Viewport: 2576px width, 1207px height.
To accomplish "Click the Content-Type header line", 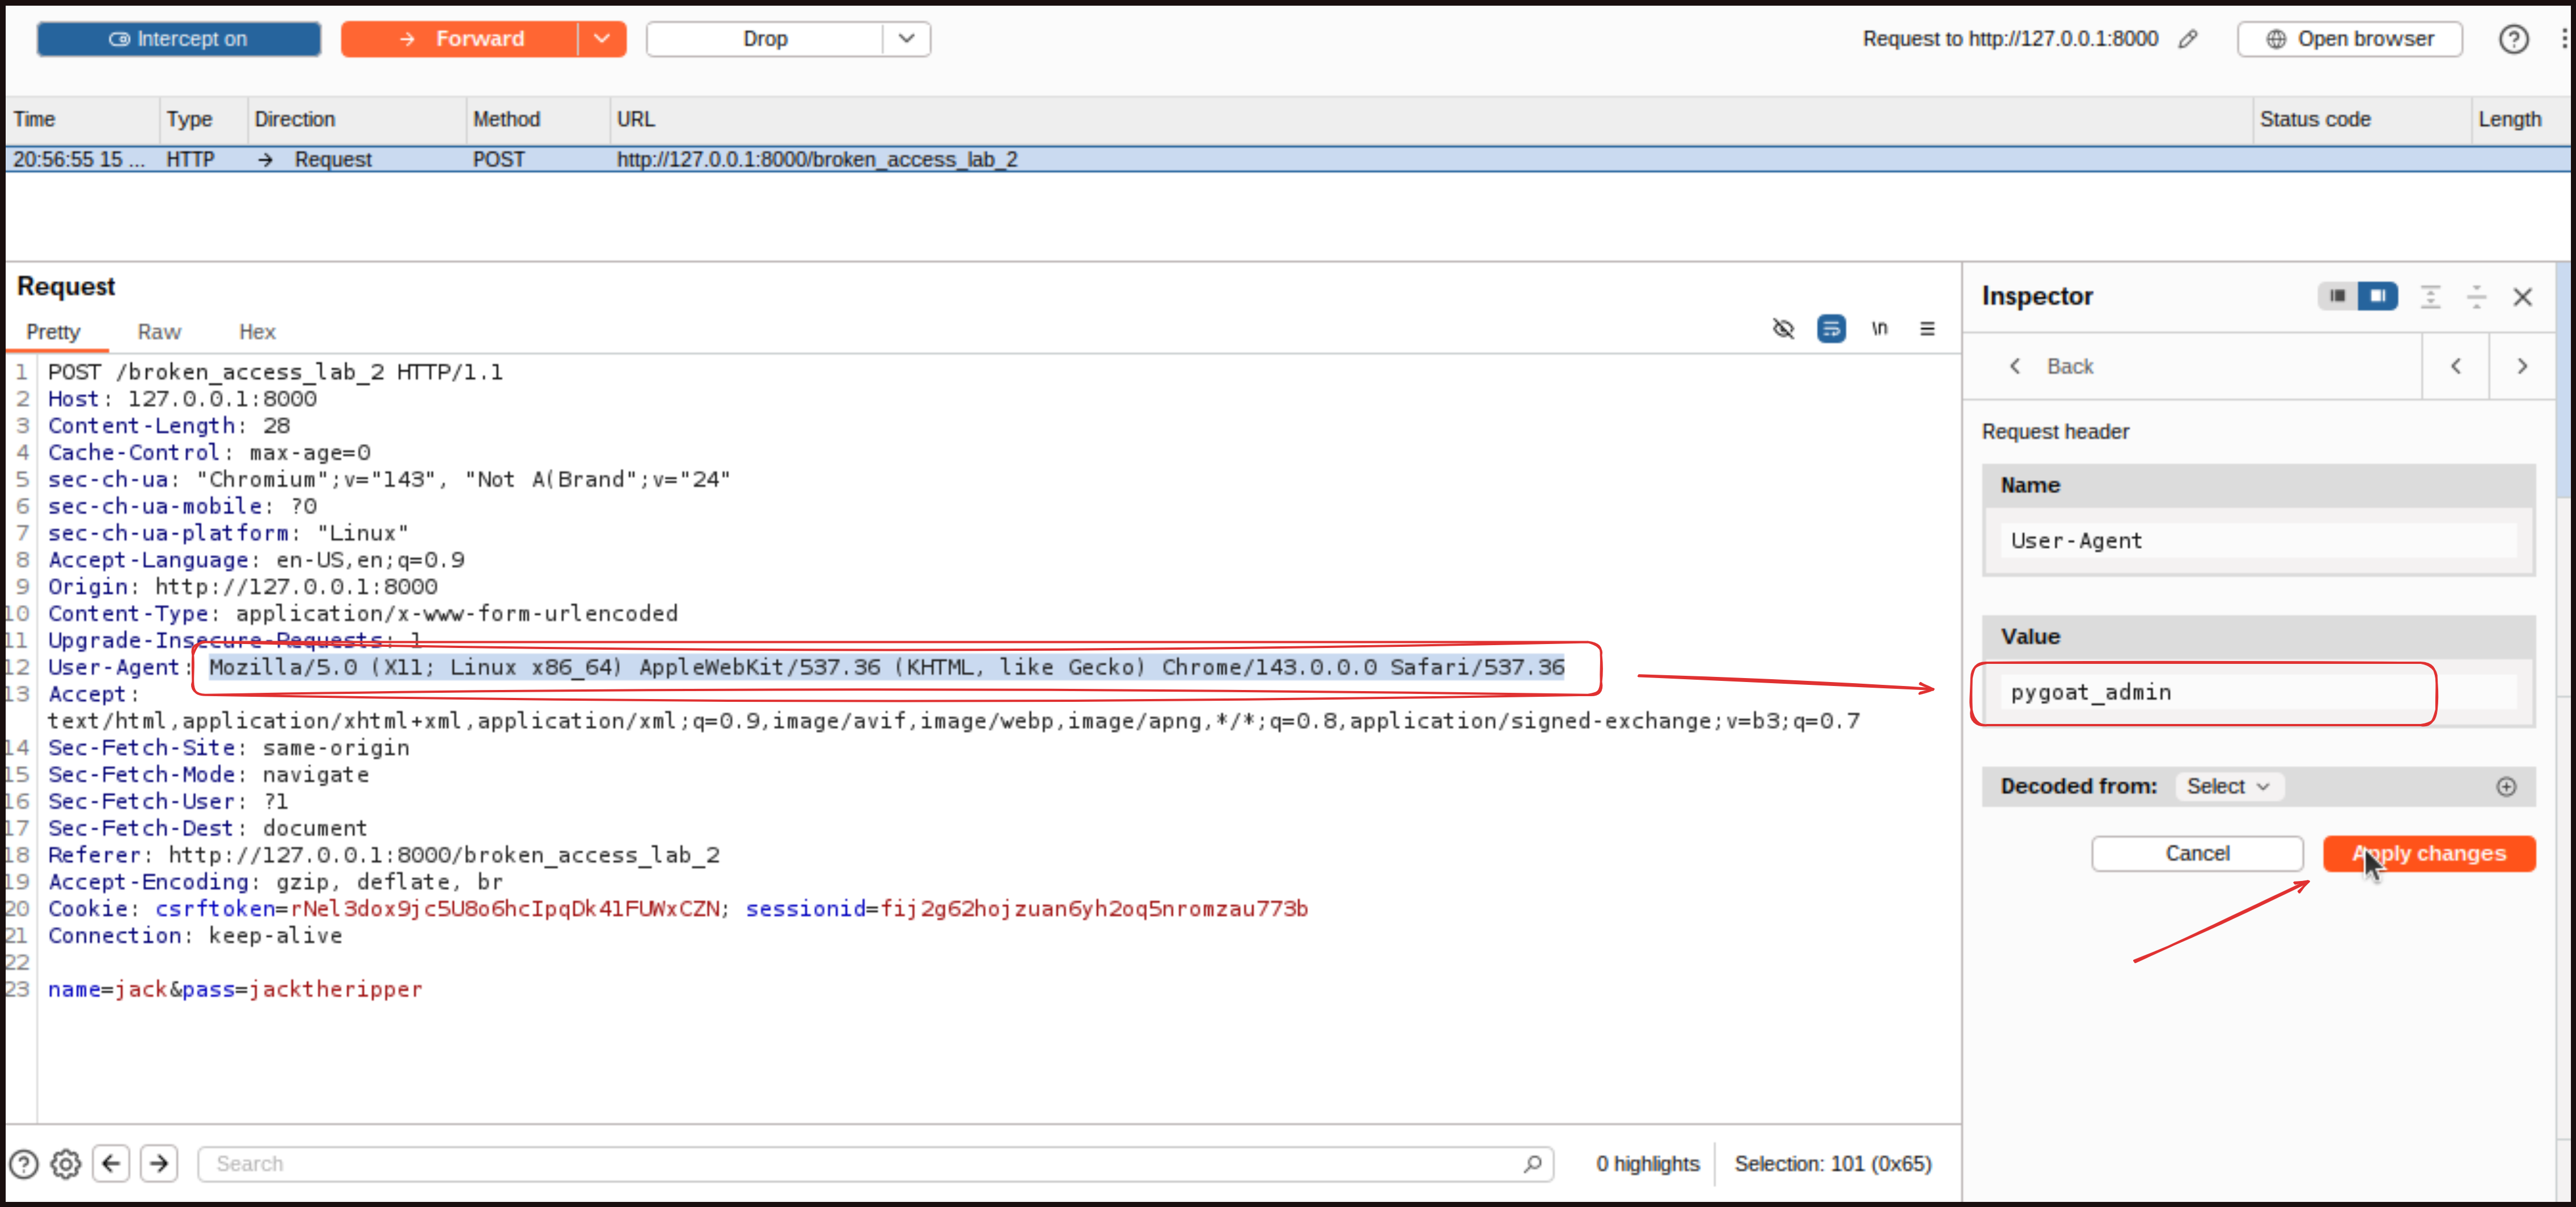I will [363, 614].
